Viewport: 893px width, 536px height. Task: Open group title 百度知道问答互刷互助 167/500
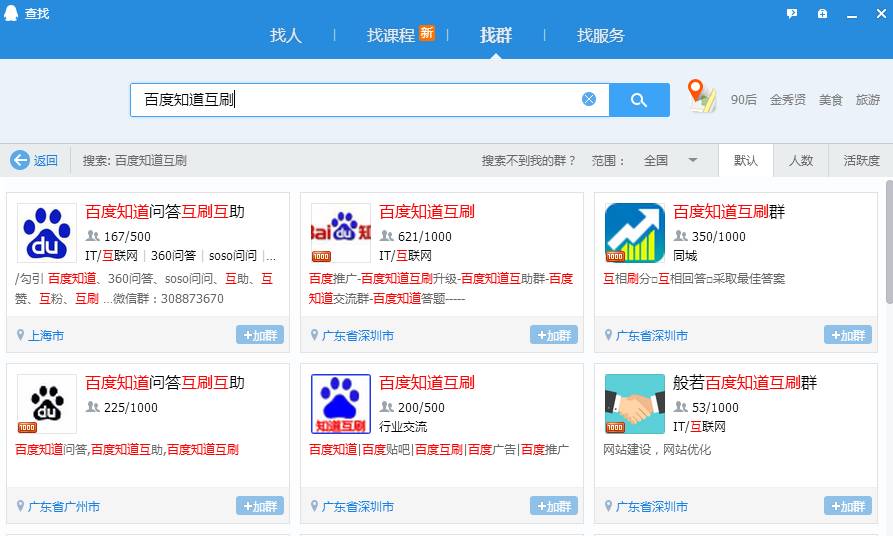pos(165,212)
